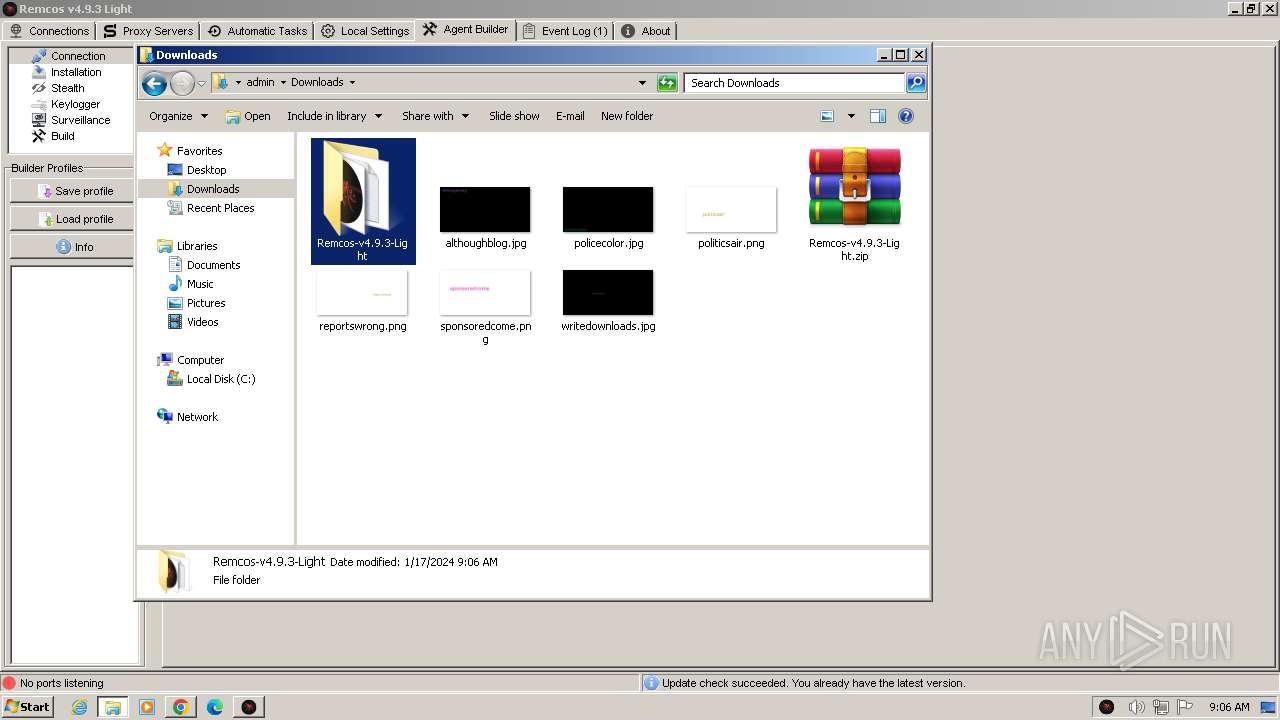
Task: Expand the Include in library menu
Action: pyautogui.click(x=334, y=116)
